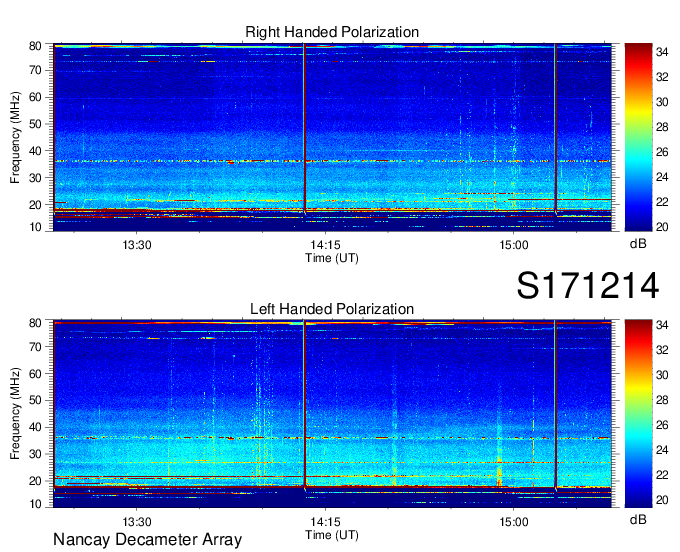This screenshot has width=680, height=552.
Task: Click the 'Time (UT)' axis label of the bottom plot
Action: pos(332,535)
